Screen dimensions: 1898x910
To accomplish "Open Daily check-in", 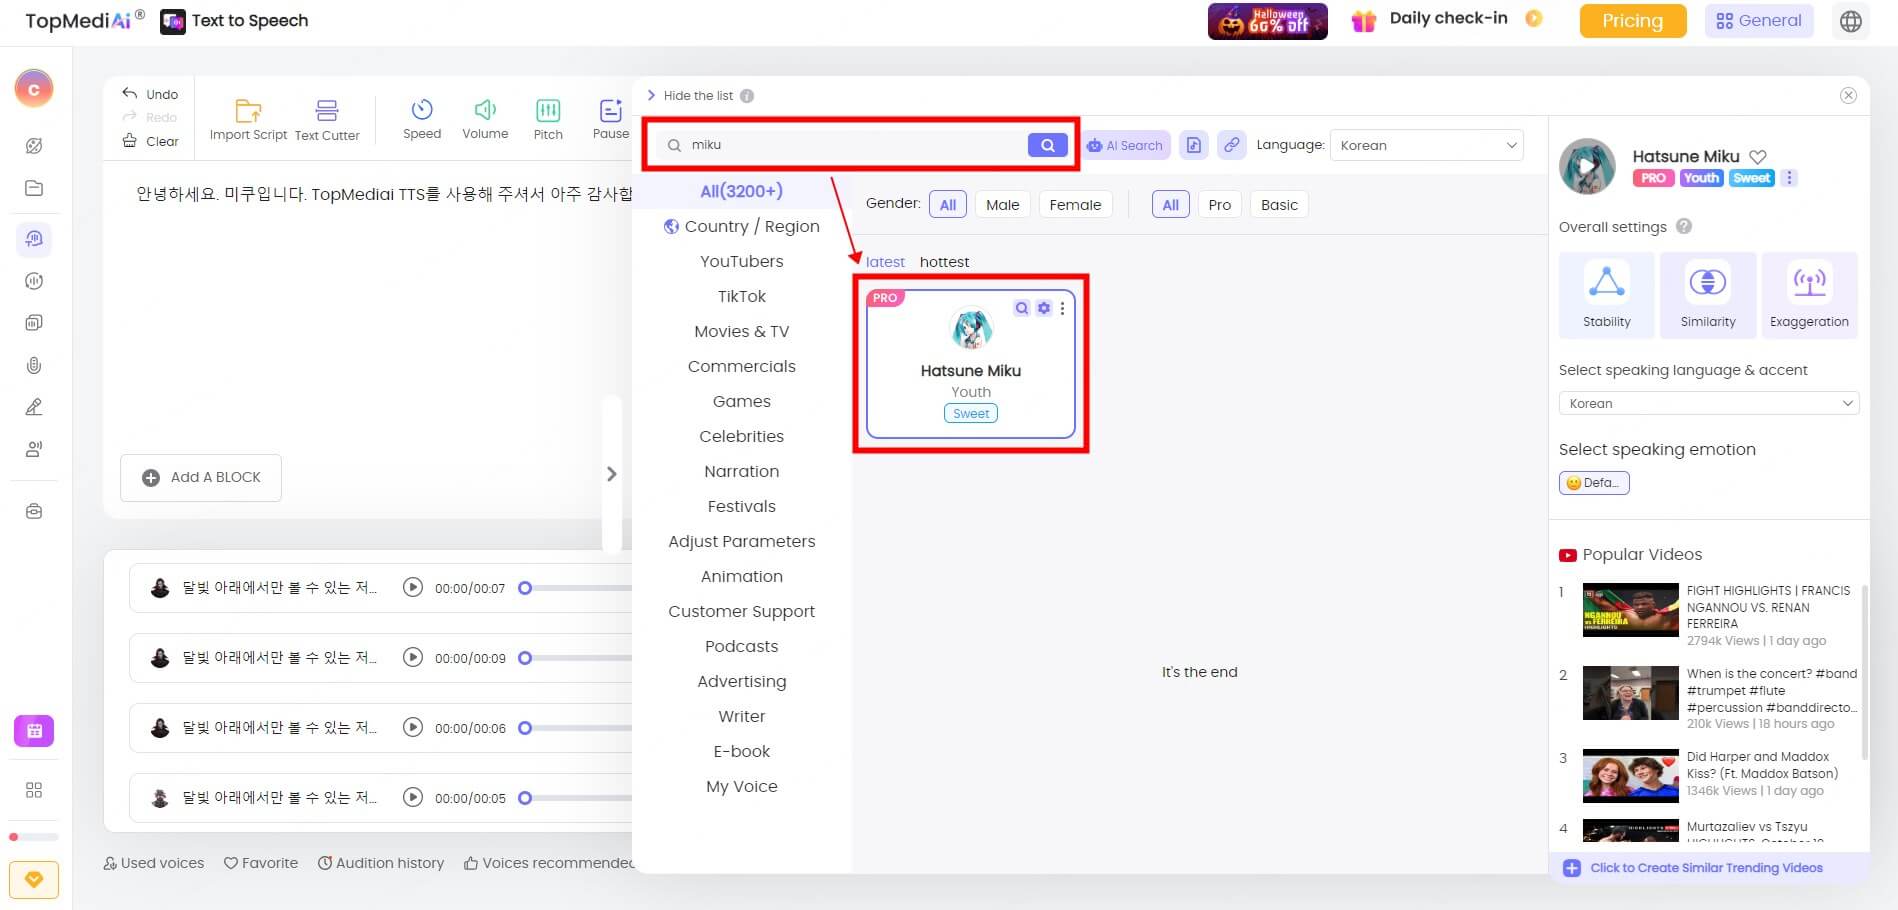I will click(x=1447, y=19).
